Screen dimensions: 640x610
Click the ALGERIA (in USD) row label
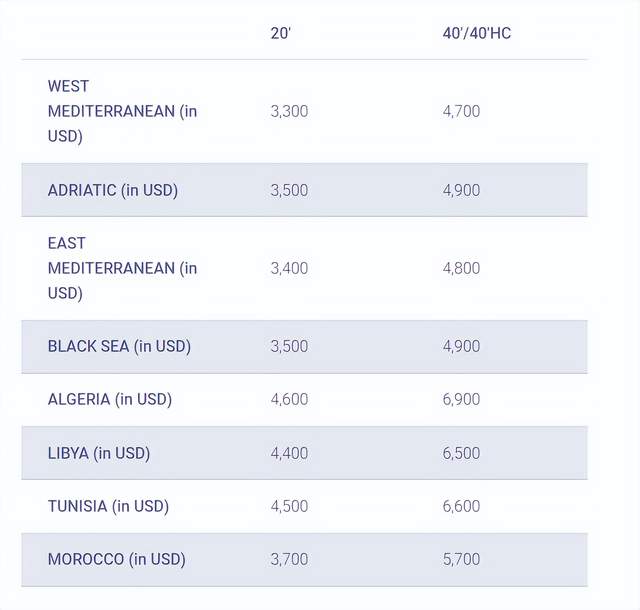point(110,399)
